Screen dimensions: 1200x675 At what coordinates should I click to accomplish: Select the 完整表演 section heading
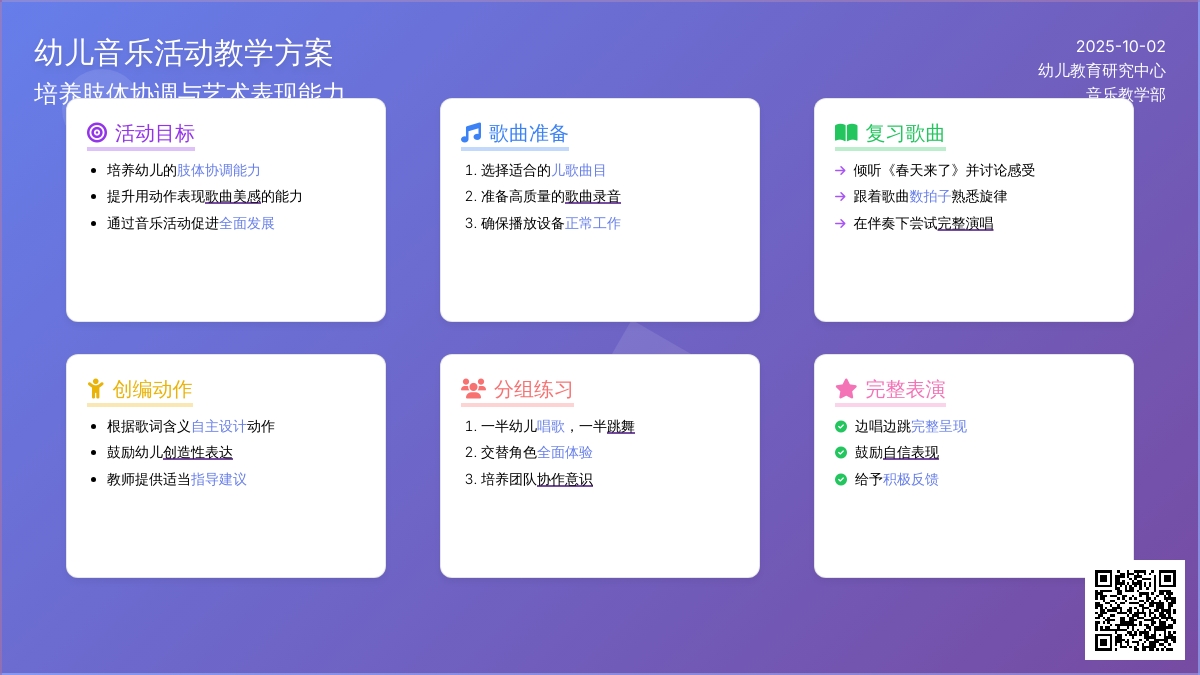point(904,389)
